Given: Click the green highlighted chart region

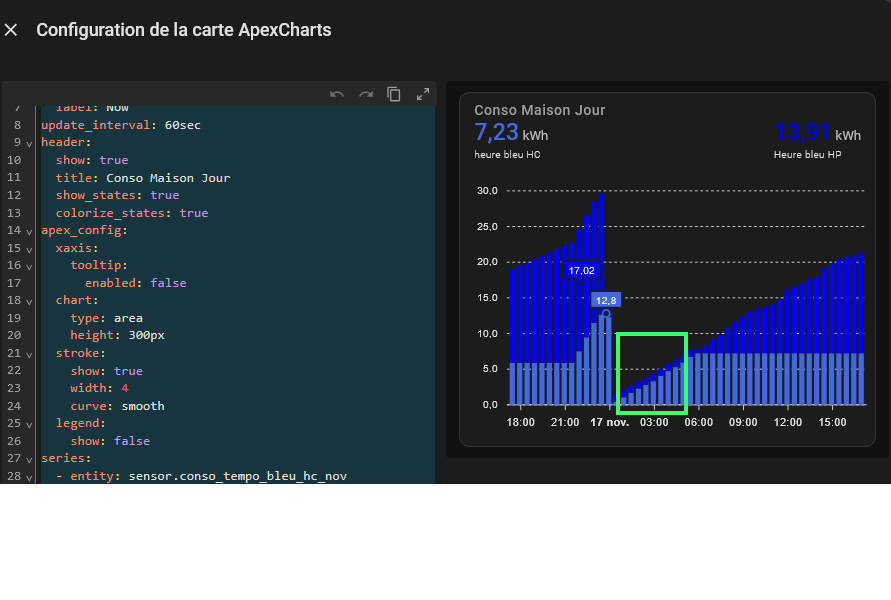Looking at the screenshot, I should tap(652, 373).
